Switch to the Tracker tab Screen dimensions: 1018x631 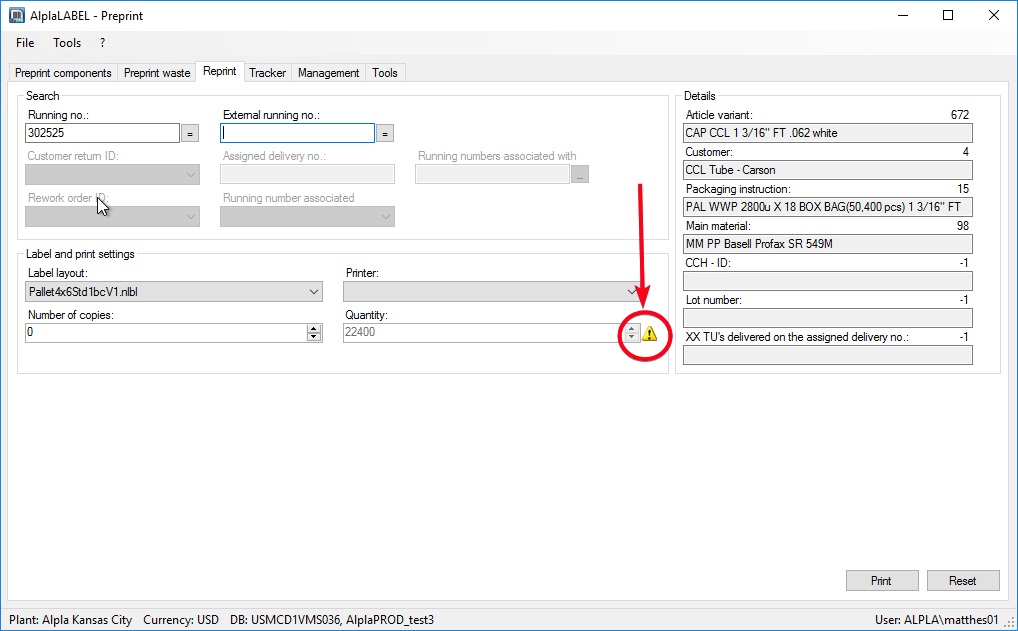coord(267,73)
